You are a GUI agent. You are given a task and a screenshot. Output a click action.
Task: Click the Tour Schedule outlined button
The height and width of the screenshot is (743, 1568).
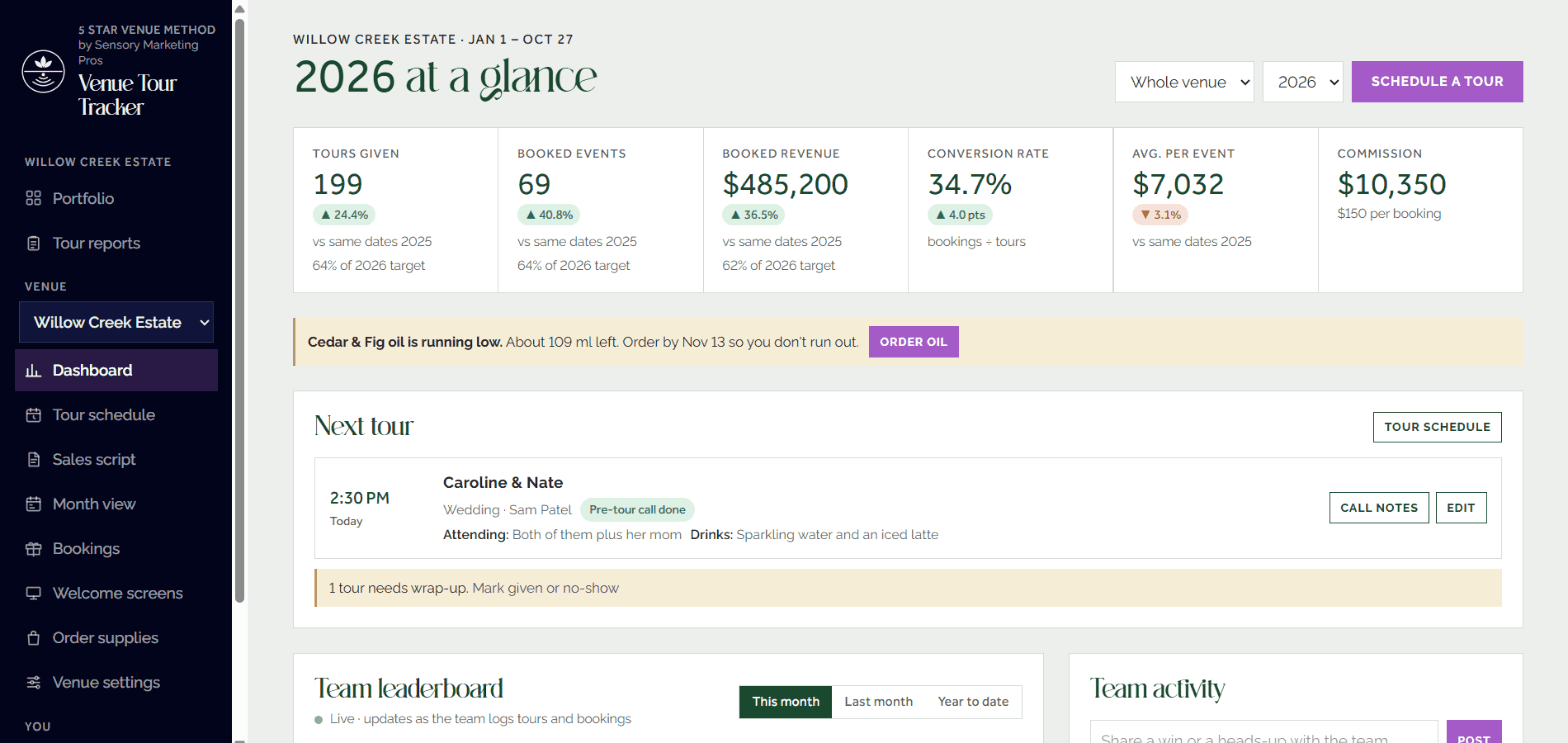[x=1437, y=427]
